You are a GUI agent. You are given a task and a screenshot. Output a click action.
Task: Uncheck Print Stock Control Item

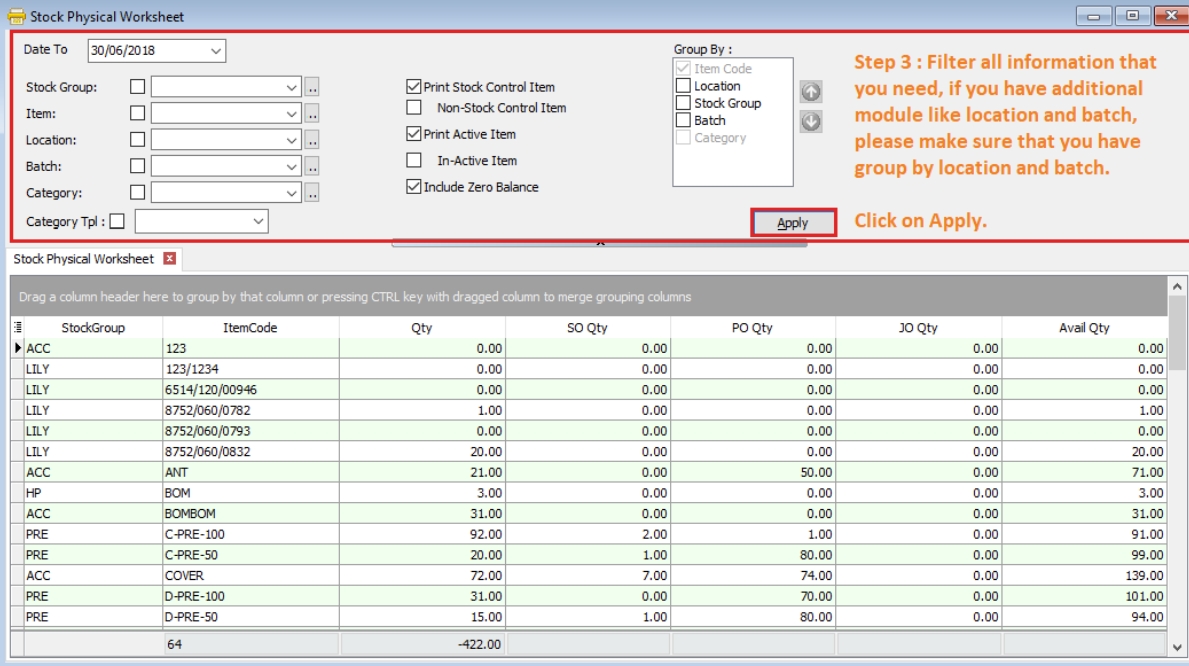point(414,87)
